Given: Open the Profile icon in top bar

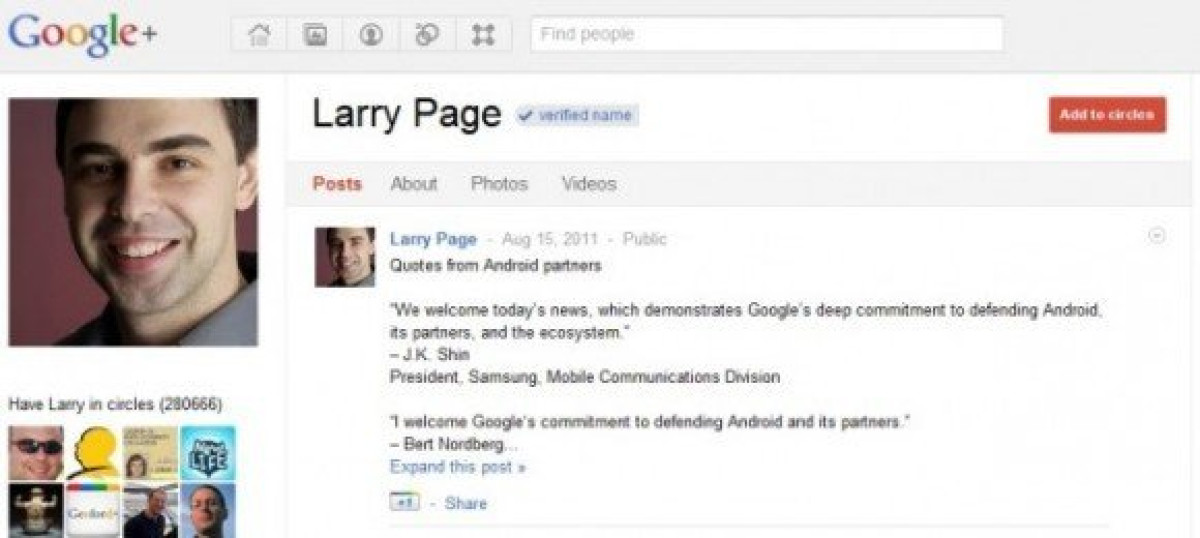Looking at the screenshot, I should (x=371, y=35).
